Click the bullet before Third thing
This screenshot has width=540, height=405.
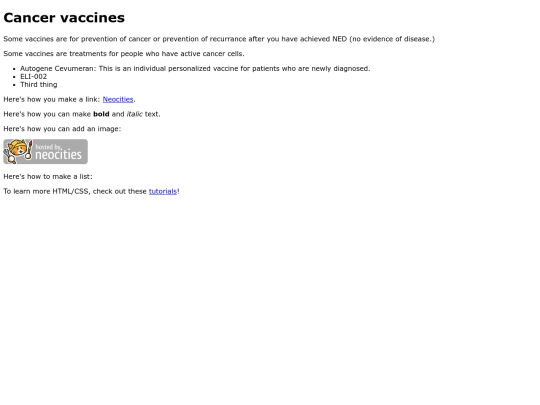(14, 85)
